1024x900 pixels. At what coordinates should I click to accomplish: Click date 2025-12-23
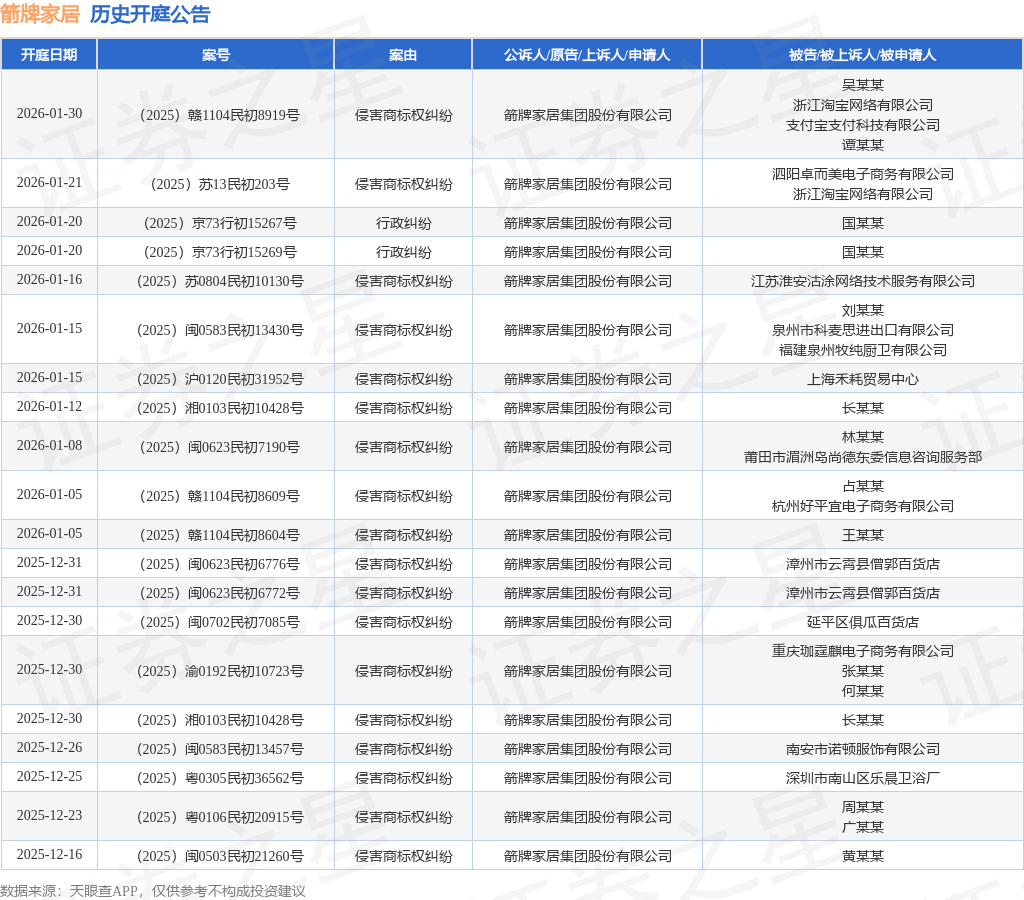pos(50,816)
